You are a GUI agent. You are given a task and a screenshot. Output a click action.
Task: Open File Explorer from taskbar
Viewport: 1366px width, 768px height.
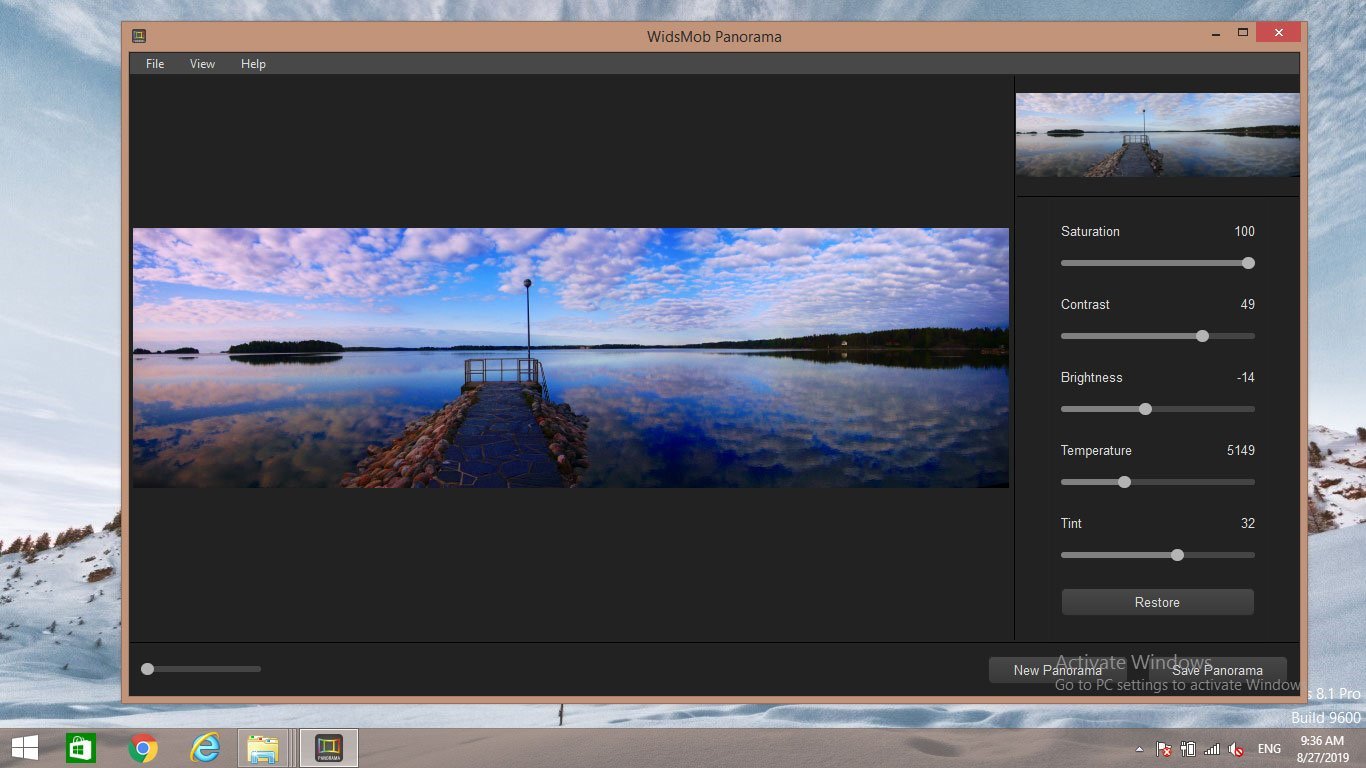tap(264, 748)
